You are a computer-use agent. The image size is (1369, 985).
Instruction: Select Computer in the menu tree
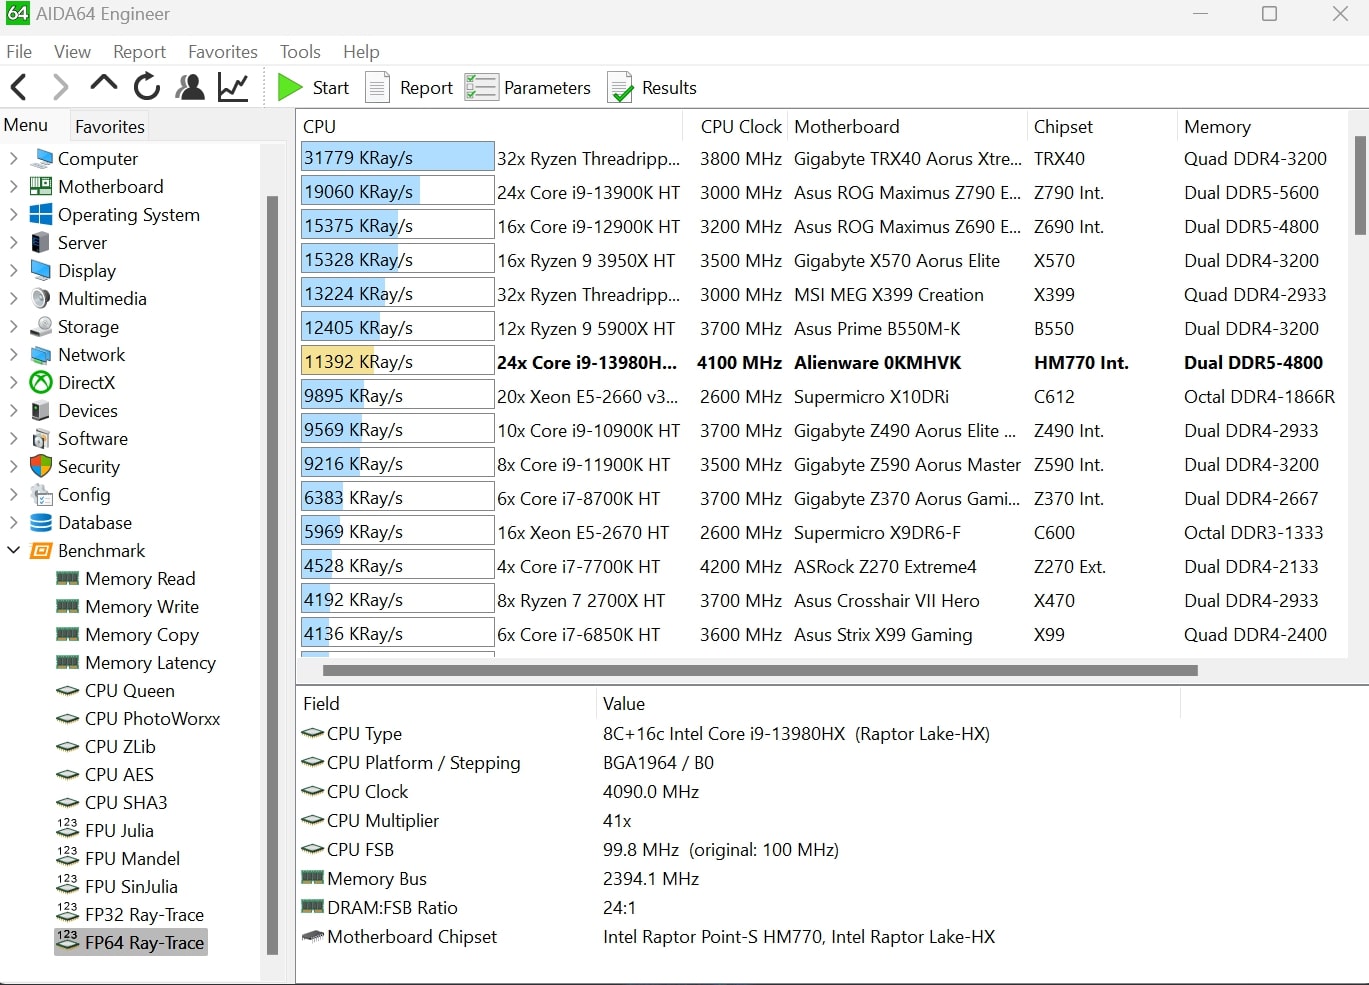coord(98,158)
